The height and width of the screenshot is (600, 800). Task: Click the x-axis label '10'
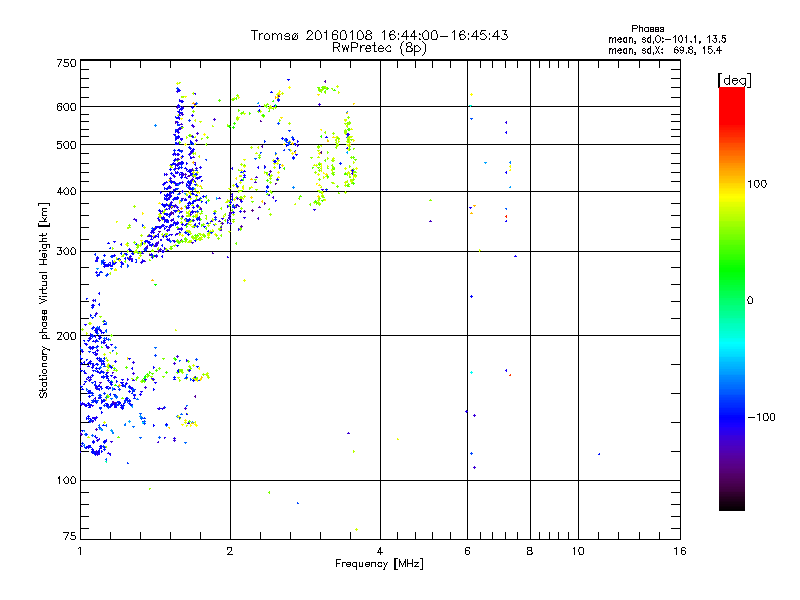pyautogui.click(x=578, y=551)
